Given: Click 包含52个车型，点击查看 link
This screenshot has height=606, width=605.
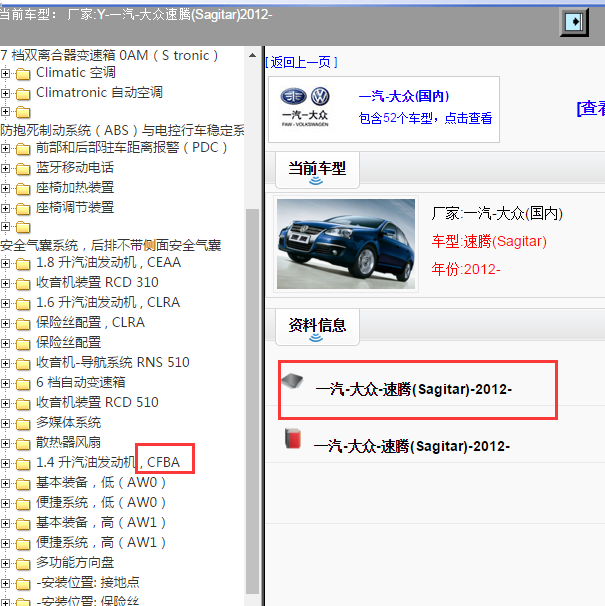Looking at the screenshot, I should pos(425,118).
